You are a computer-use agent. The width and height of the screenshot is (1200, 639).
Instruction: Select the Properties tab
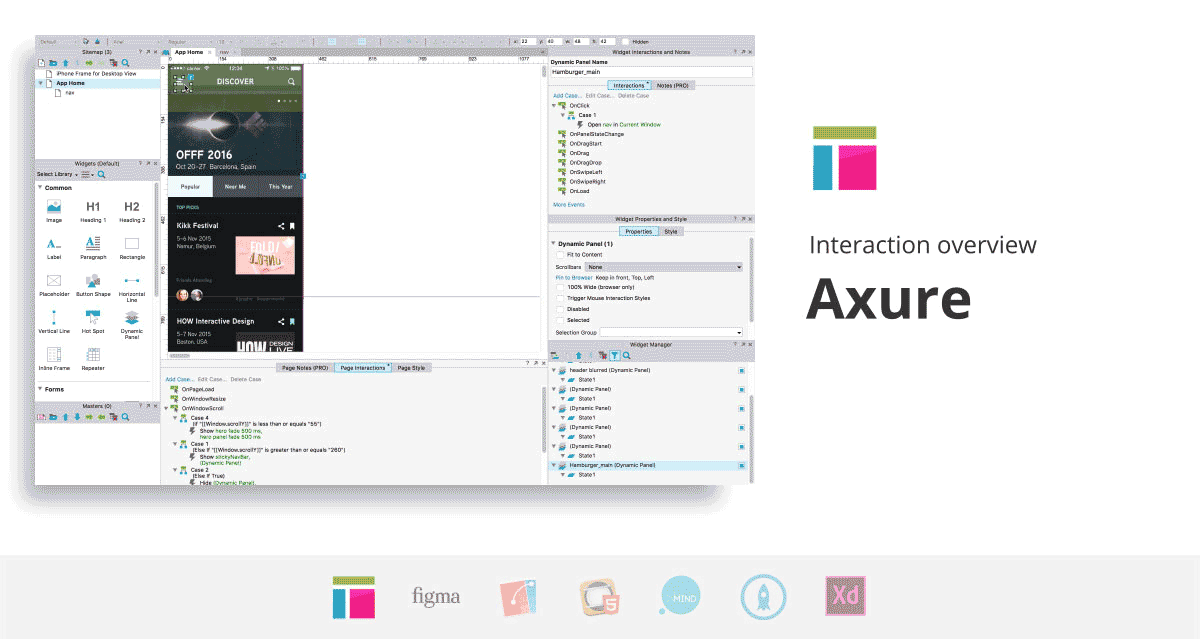coord(638,232)
